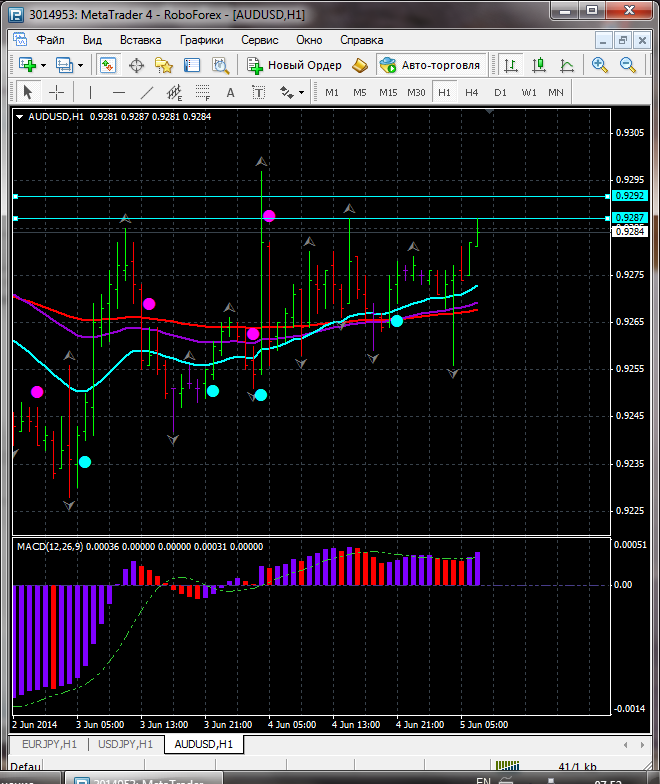Open the Сервис menu
This screenshot has width=660, height=784.
click(260, 40)
